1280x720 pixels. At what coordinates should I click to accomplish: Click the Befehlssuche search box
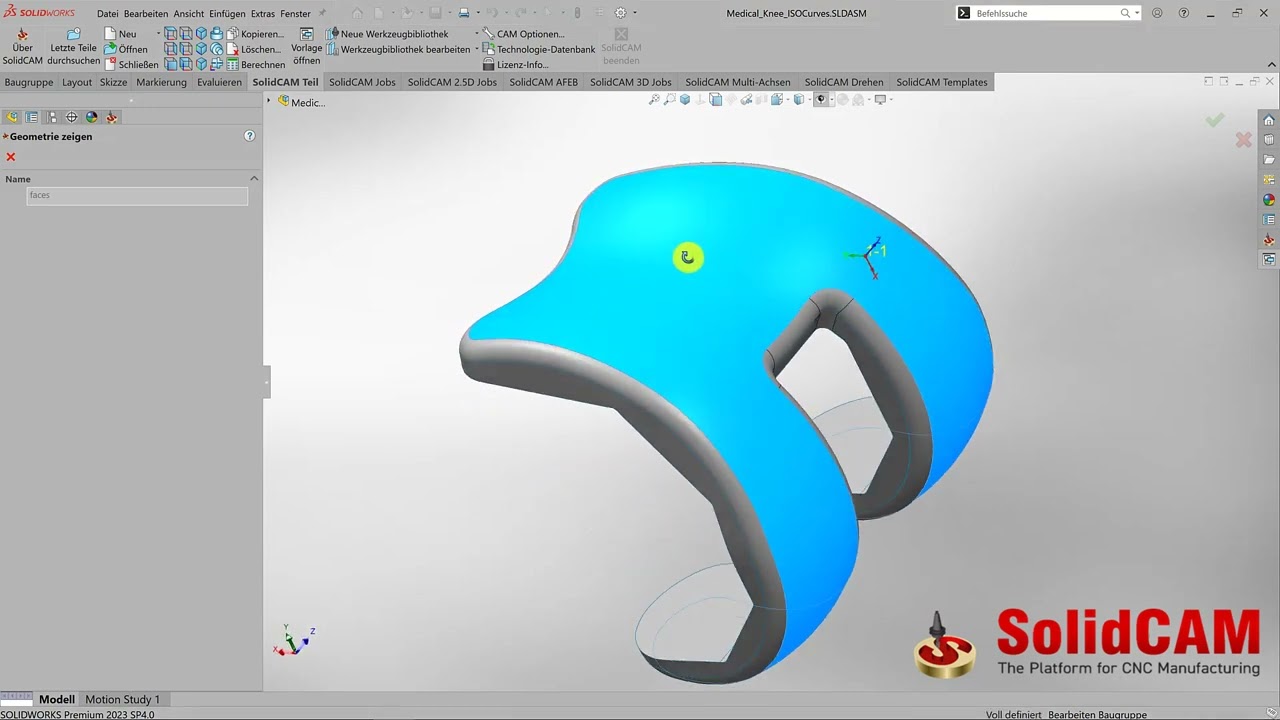(1048, 13)
